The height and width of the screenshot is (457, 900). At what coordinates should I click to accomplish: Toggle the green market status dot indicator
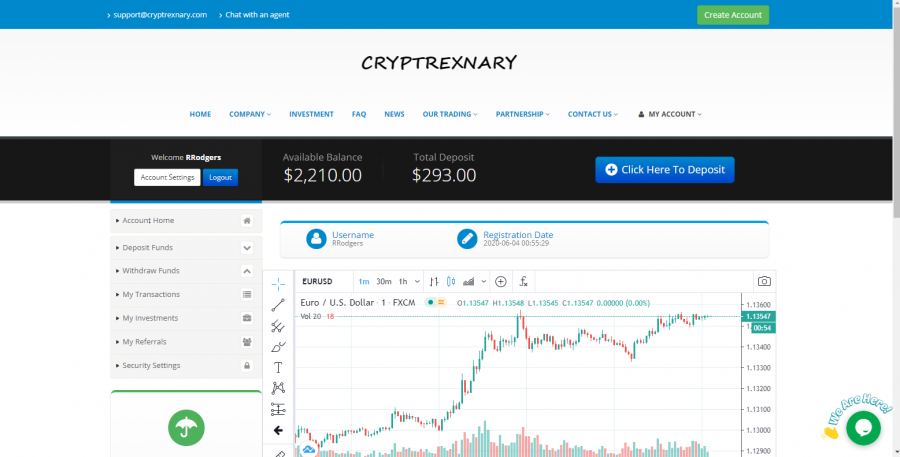pyautogui.click(x=430, y=303)
